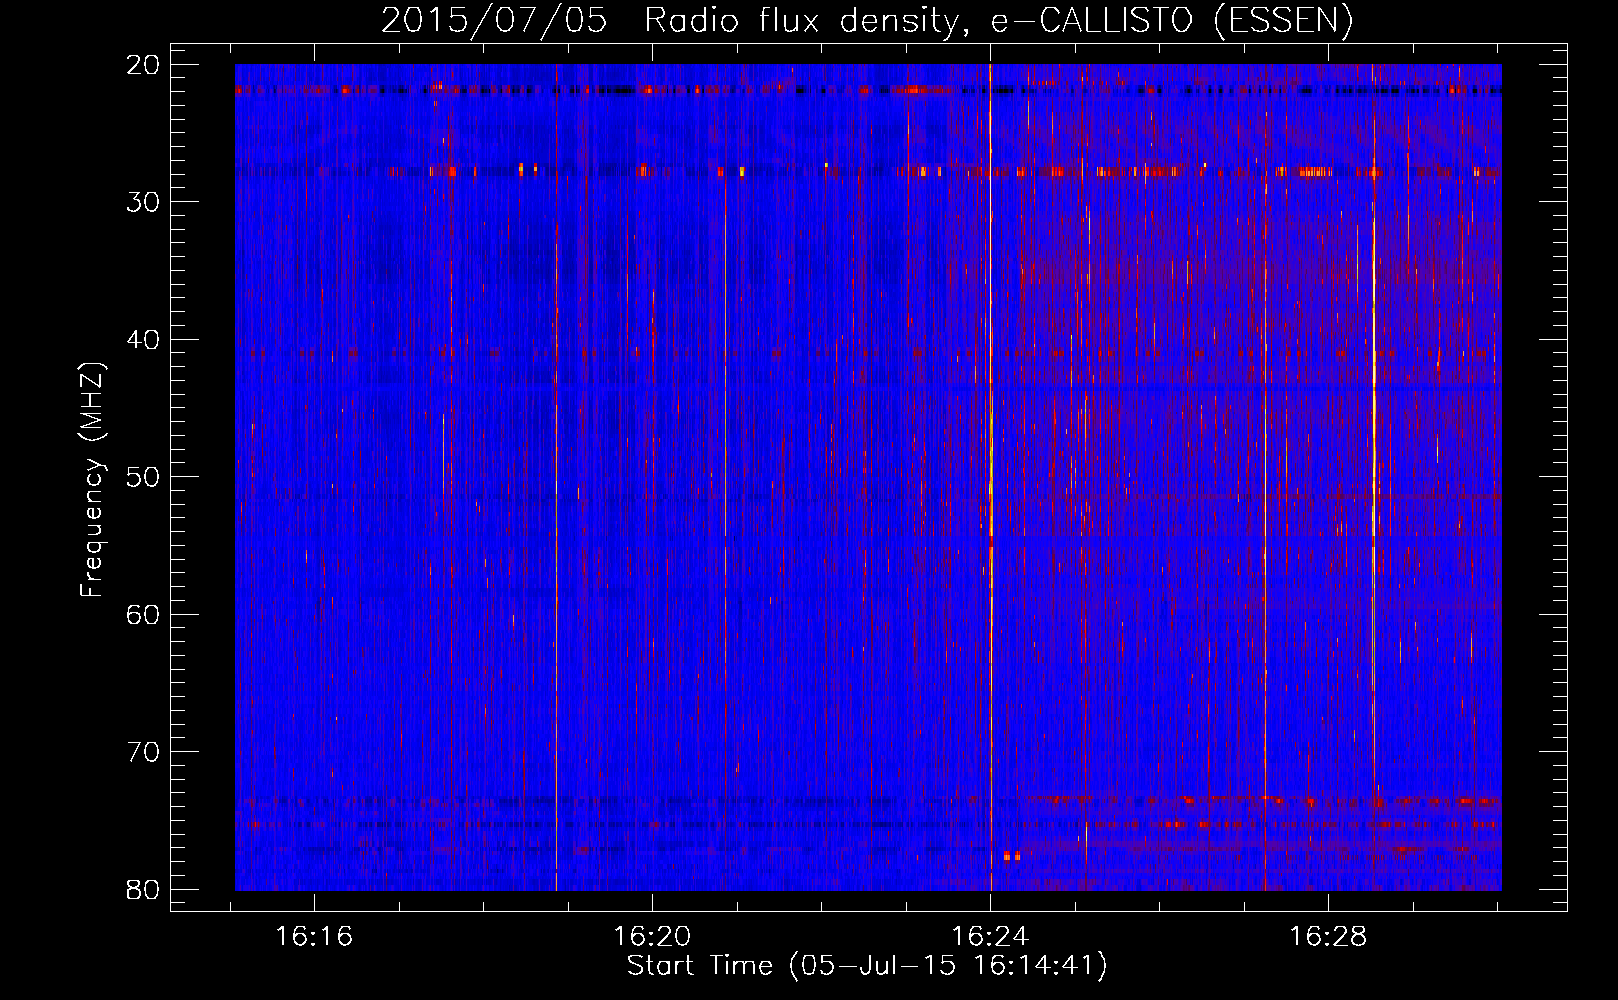This screenshot has width=1618, height=1000.
Task: Click the yellow vertical line after 16:28
Action: click(x=1373, y=477)
